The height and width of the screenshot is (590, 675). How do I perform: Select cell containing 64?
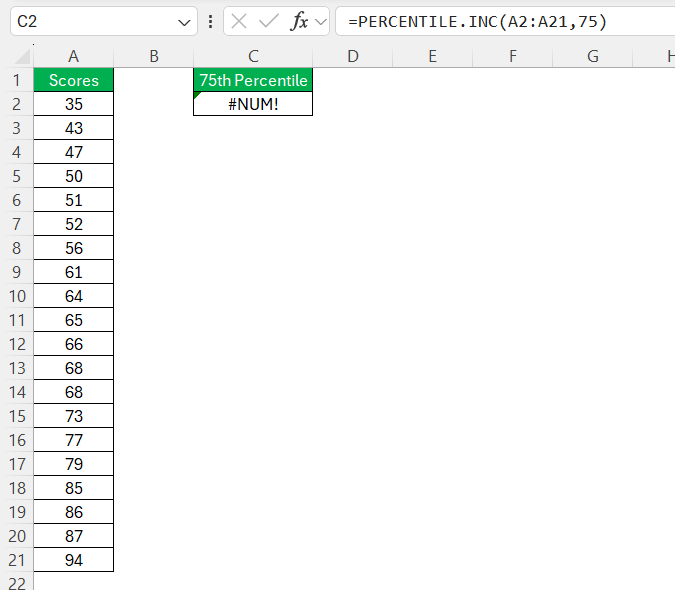(74, 296)
